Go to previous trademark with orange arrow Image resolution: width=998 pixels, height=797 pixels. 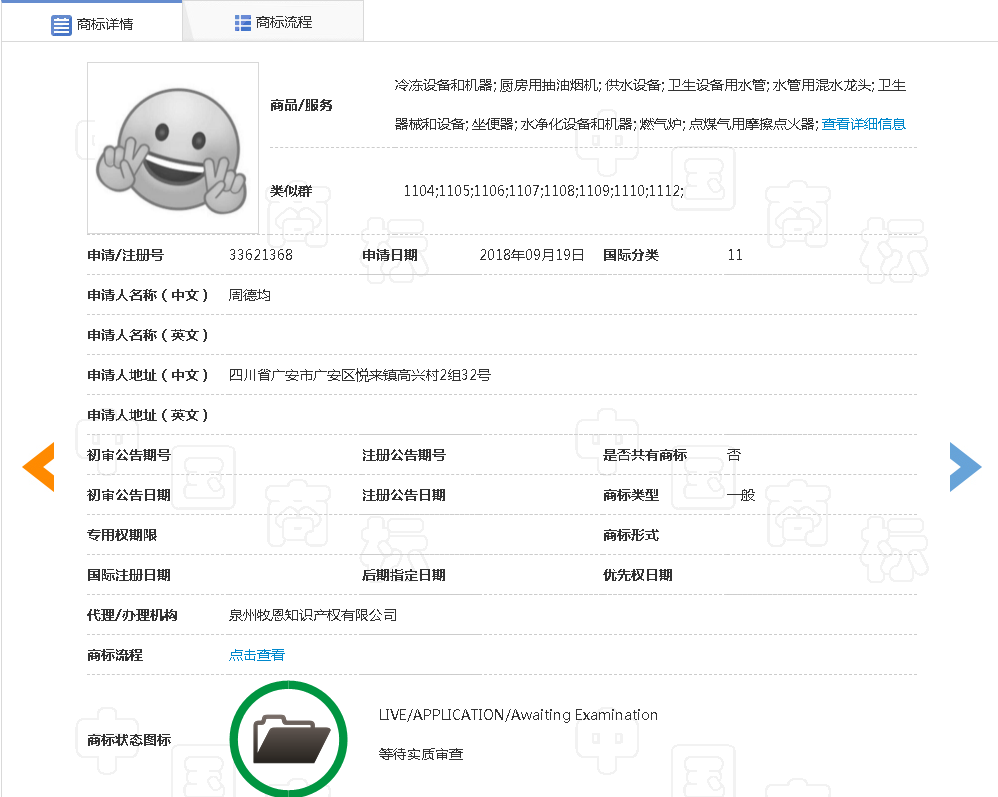tap(38, 466)
